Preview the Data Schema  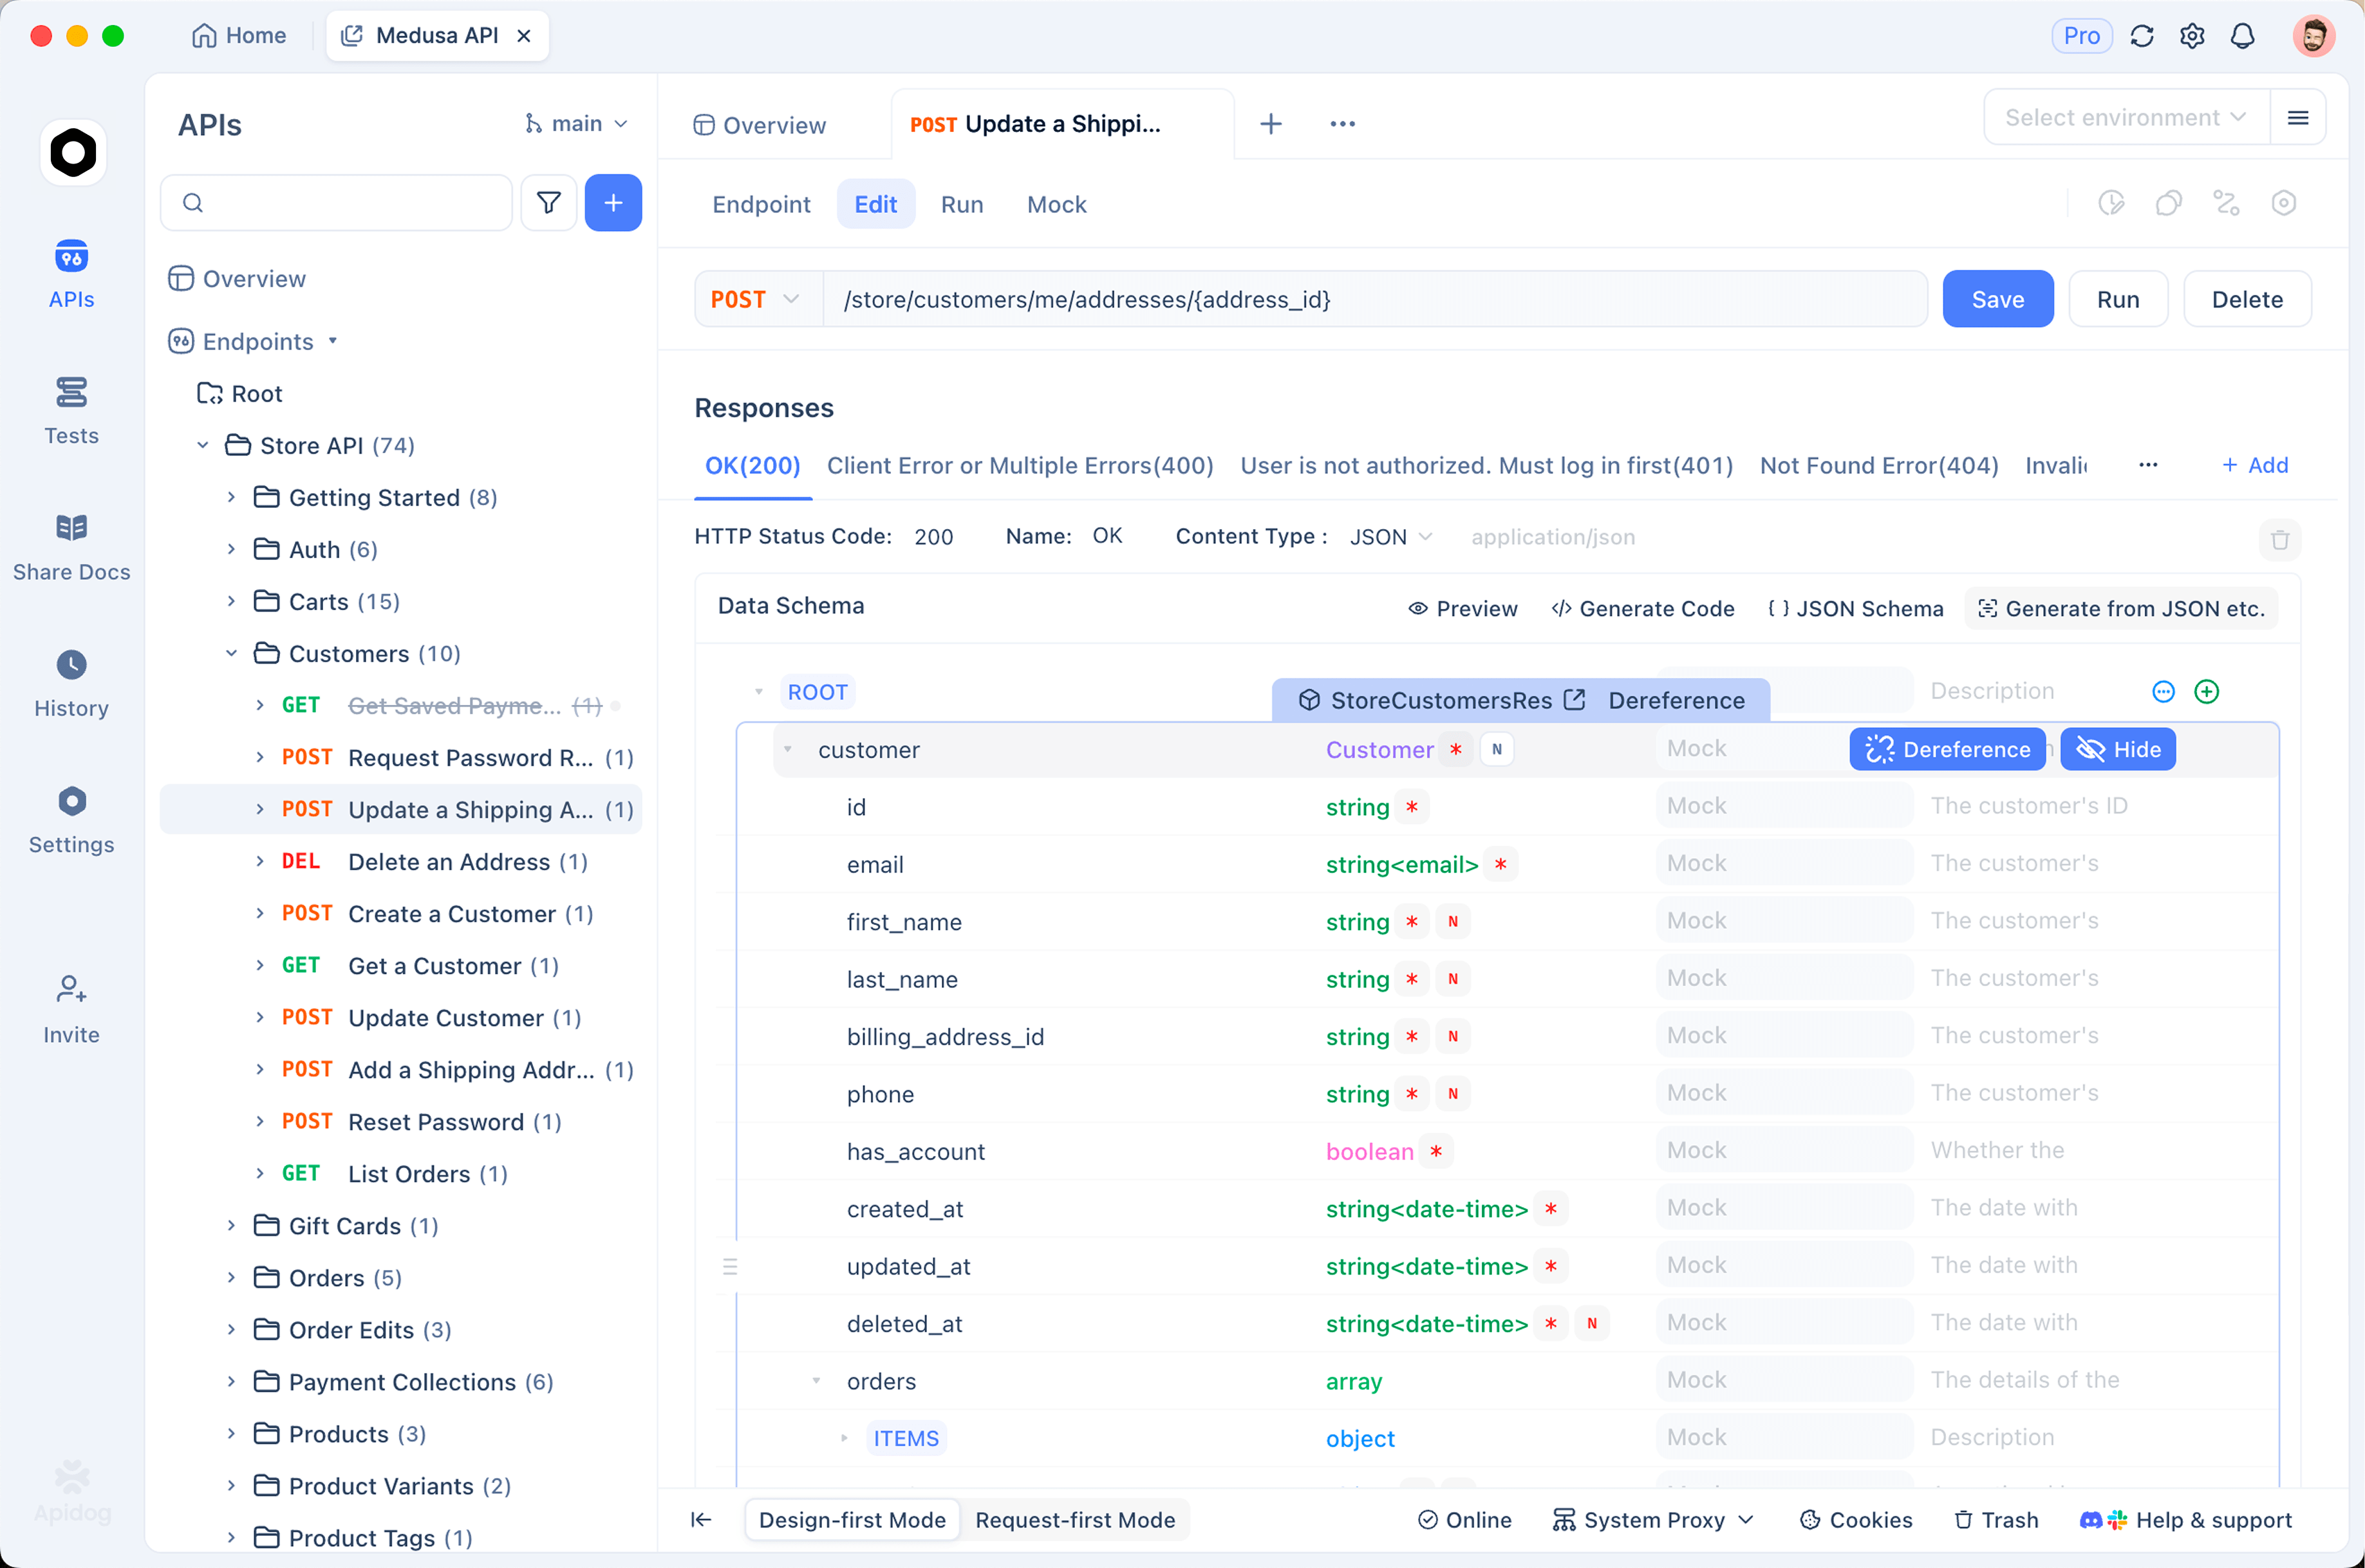pyautogui.click(x=1462, y=608)
